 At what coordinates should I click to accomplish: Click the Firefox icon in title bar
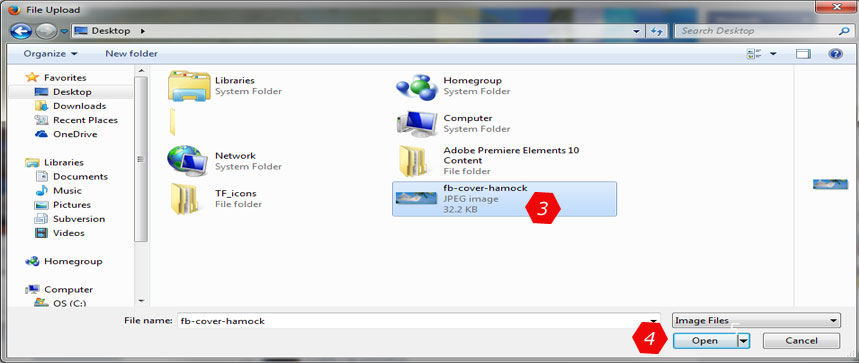tap(14, 9)
